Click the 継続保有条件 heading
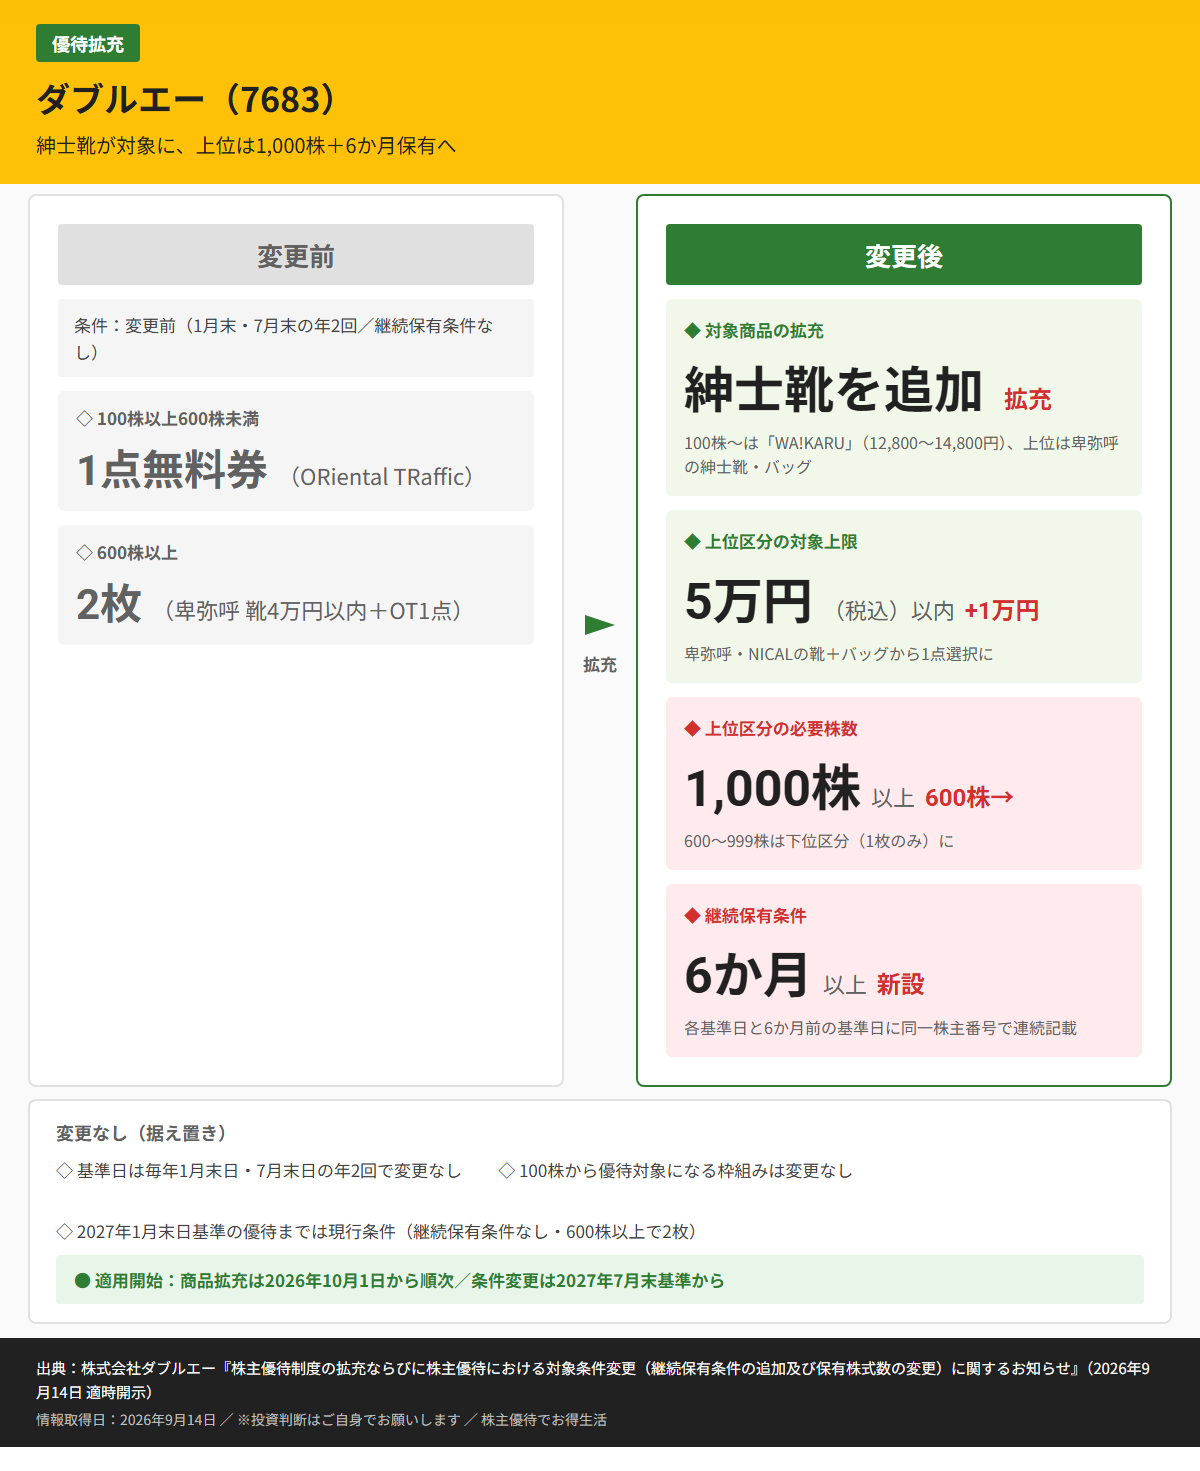 [745, 916]
